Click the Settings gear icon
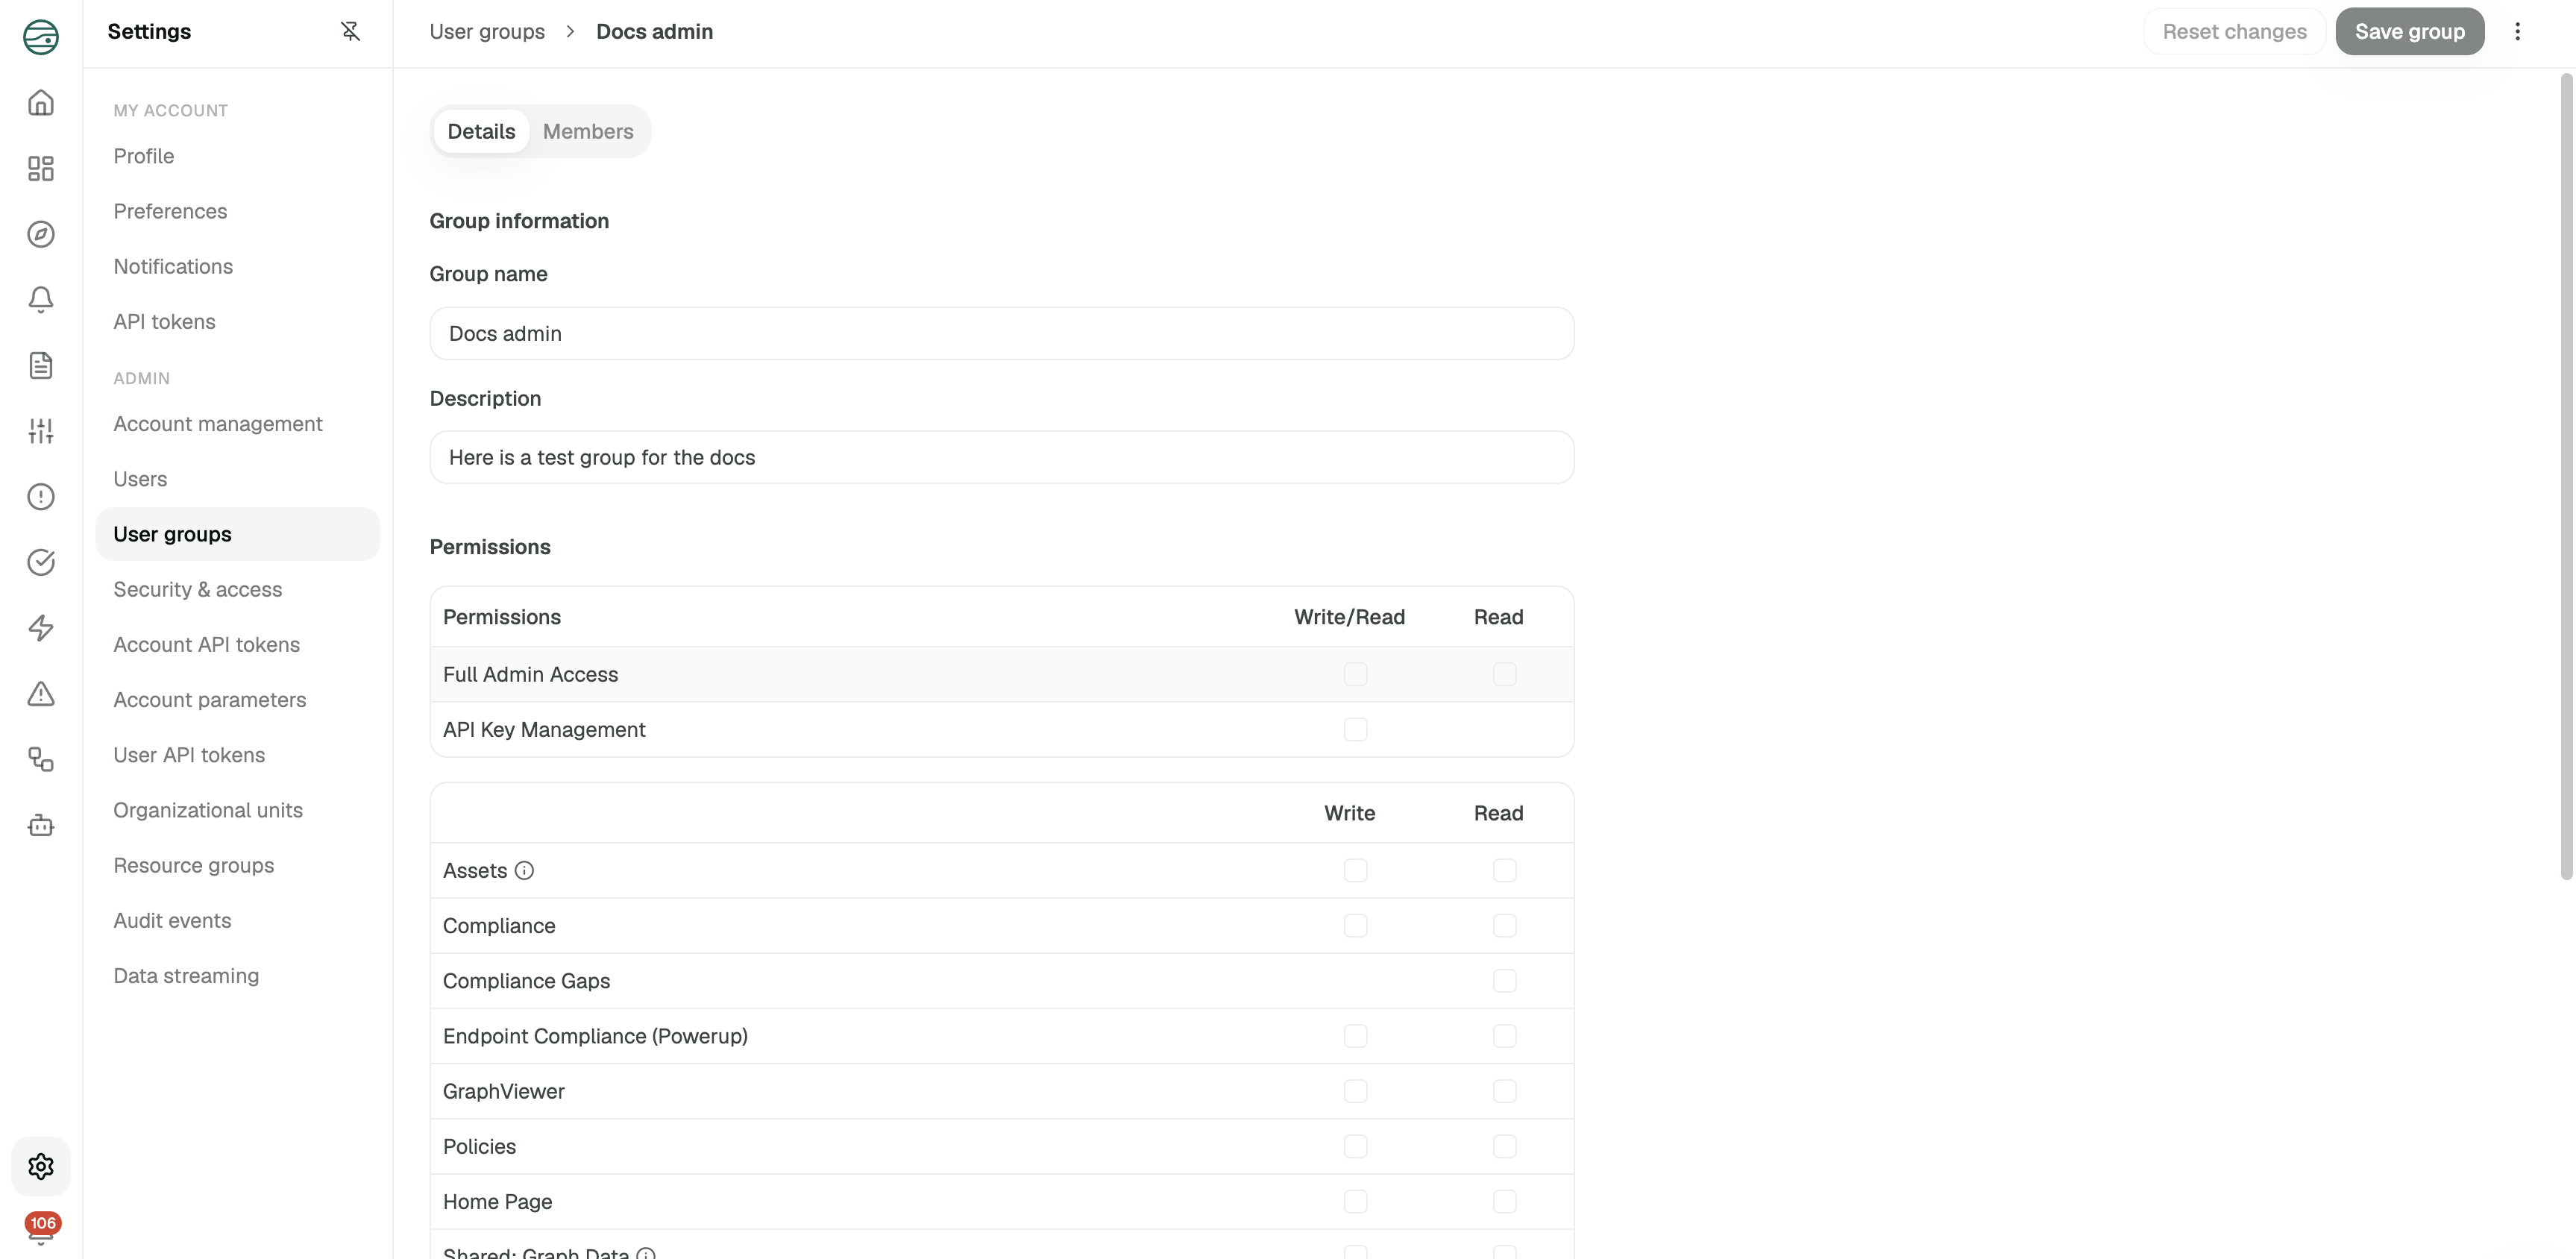The height and width of the screenshot is (1259, 2576). coord(41,1166)
